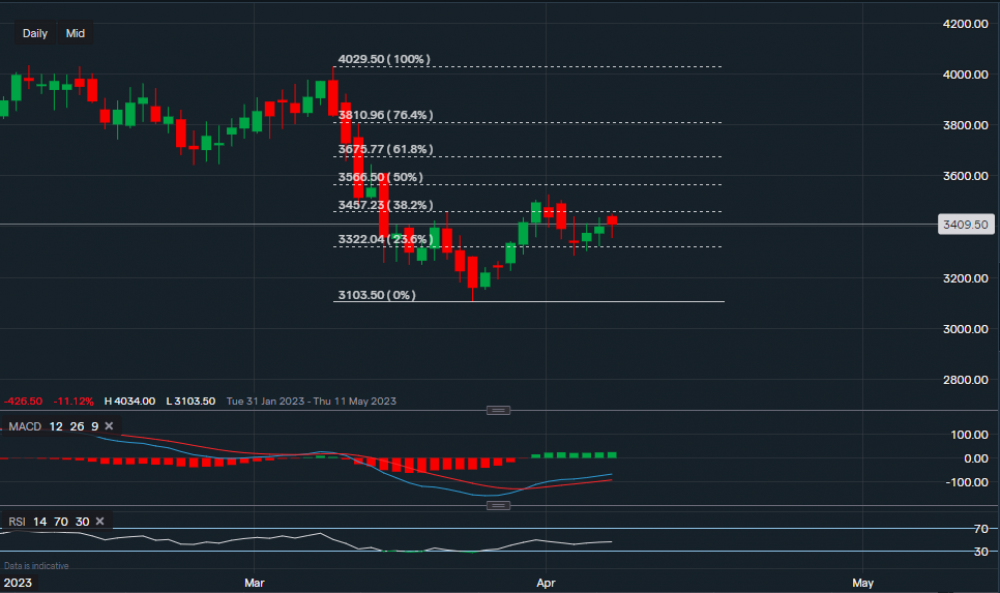Screen dimensions: 1000x593
Task: Close the MACD indicator panel
Action: pos(107,426)
